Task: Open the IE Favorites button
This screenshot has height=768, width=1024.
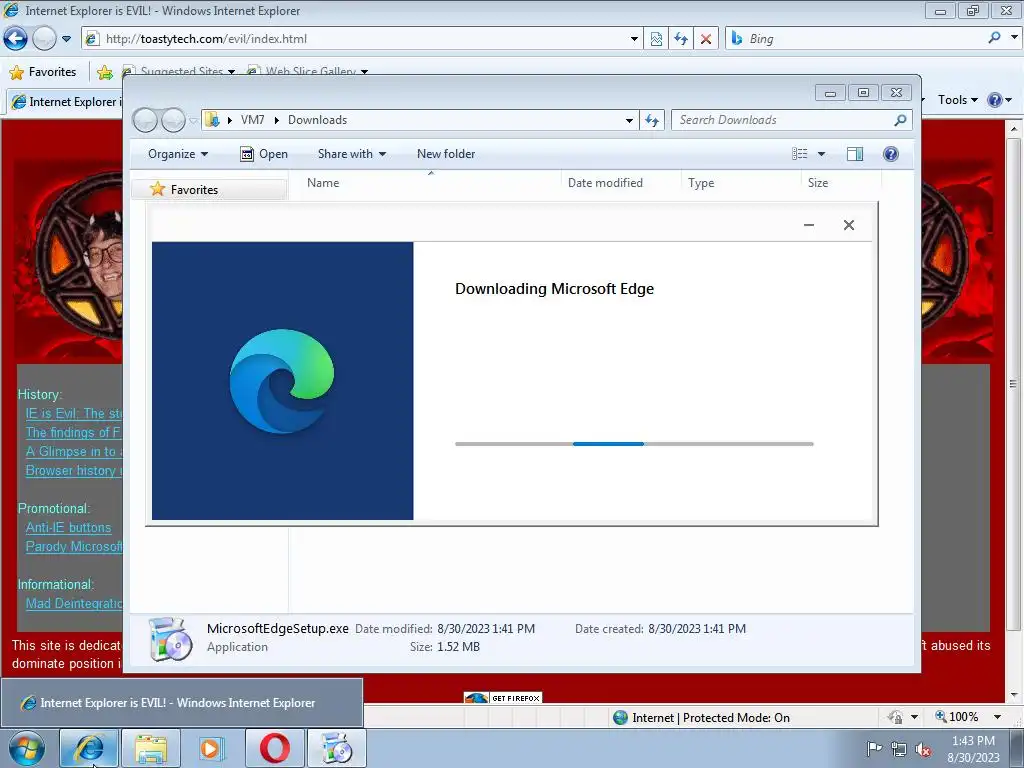Action: (x=43, y=72)
